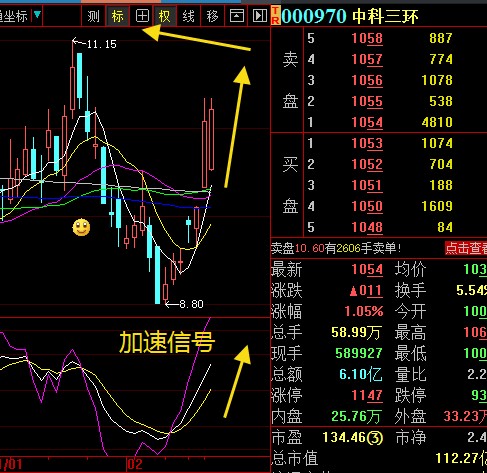Click the stock code 000970
Image resolution: width=487 pixels, height=473 pixels.
coord(314,16)
